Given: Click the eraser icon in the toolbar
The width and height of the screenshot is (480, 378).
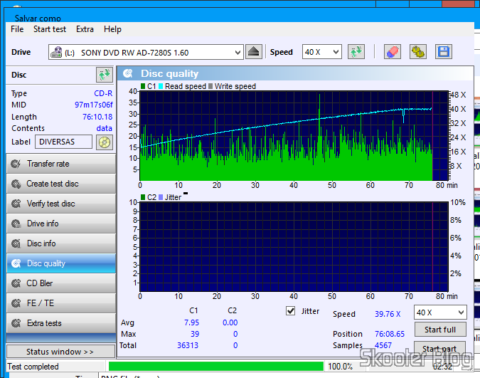Looking at the screenshot, I should 392,52.
